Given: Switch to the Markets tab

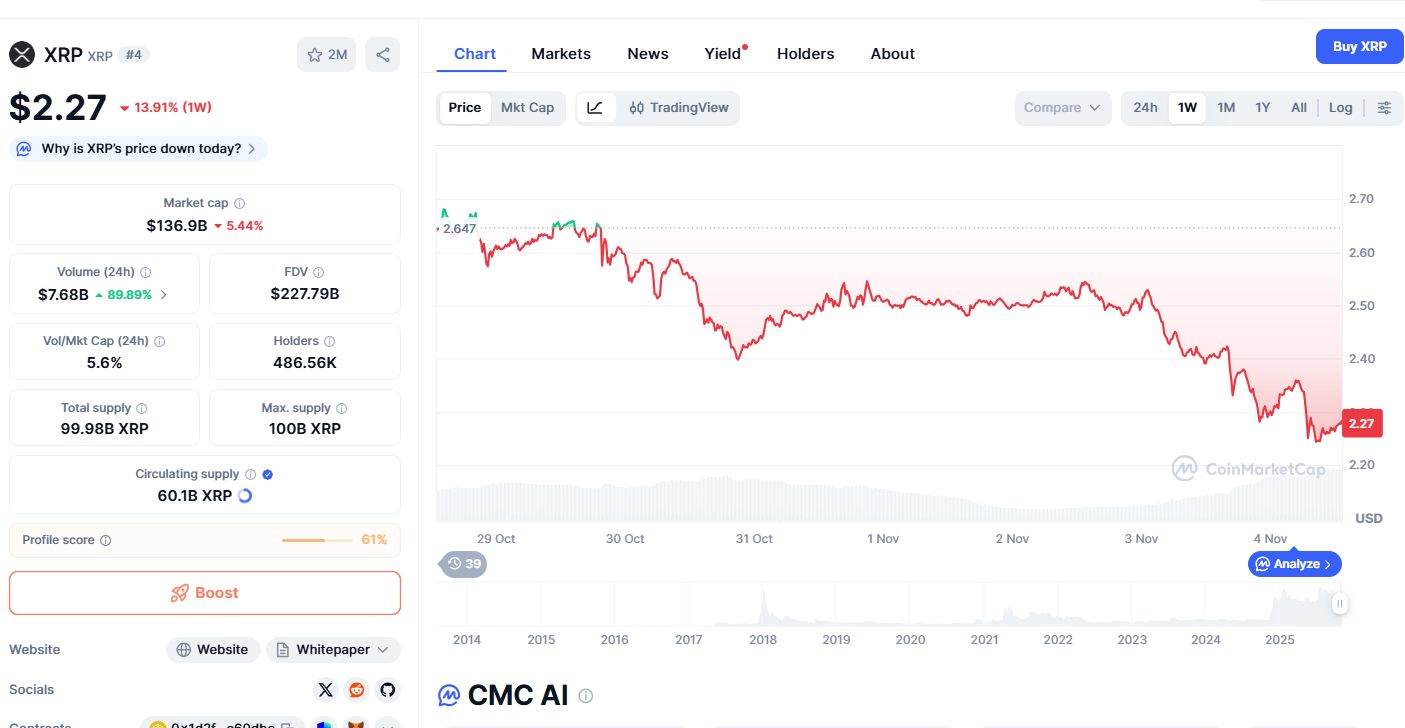Looking at the screenshot, I should tap(561, 54).
